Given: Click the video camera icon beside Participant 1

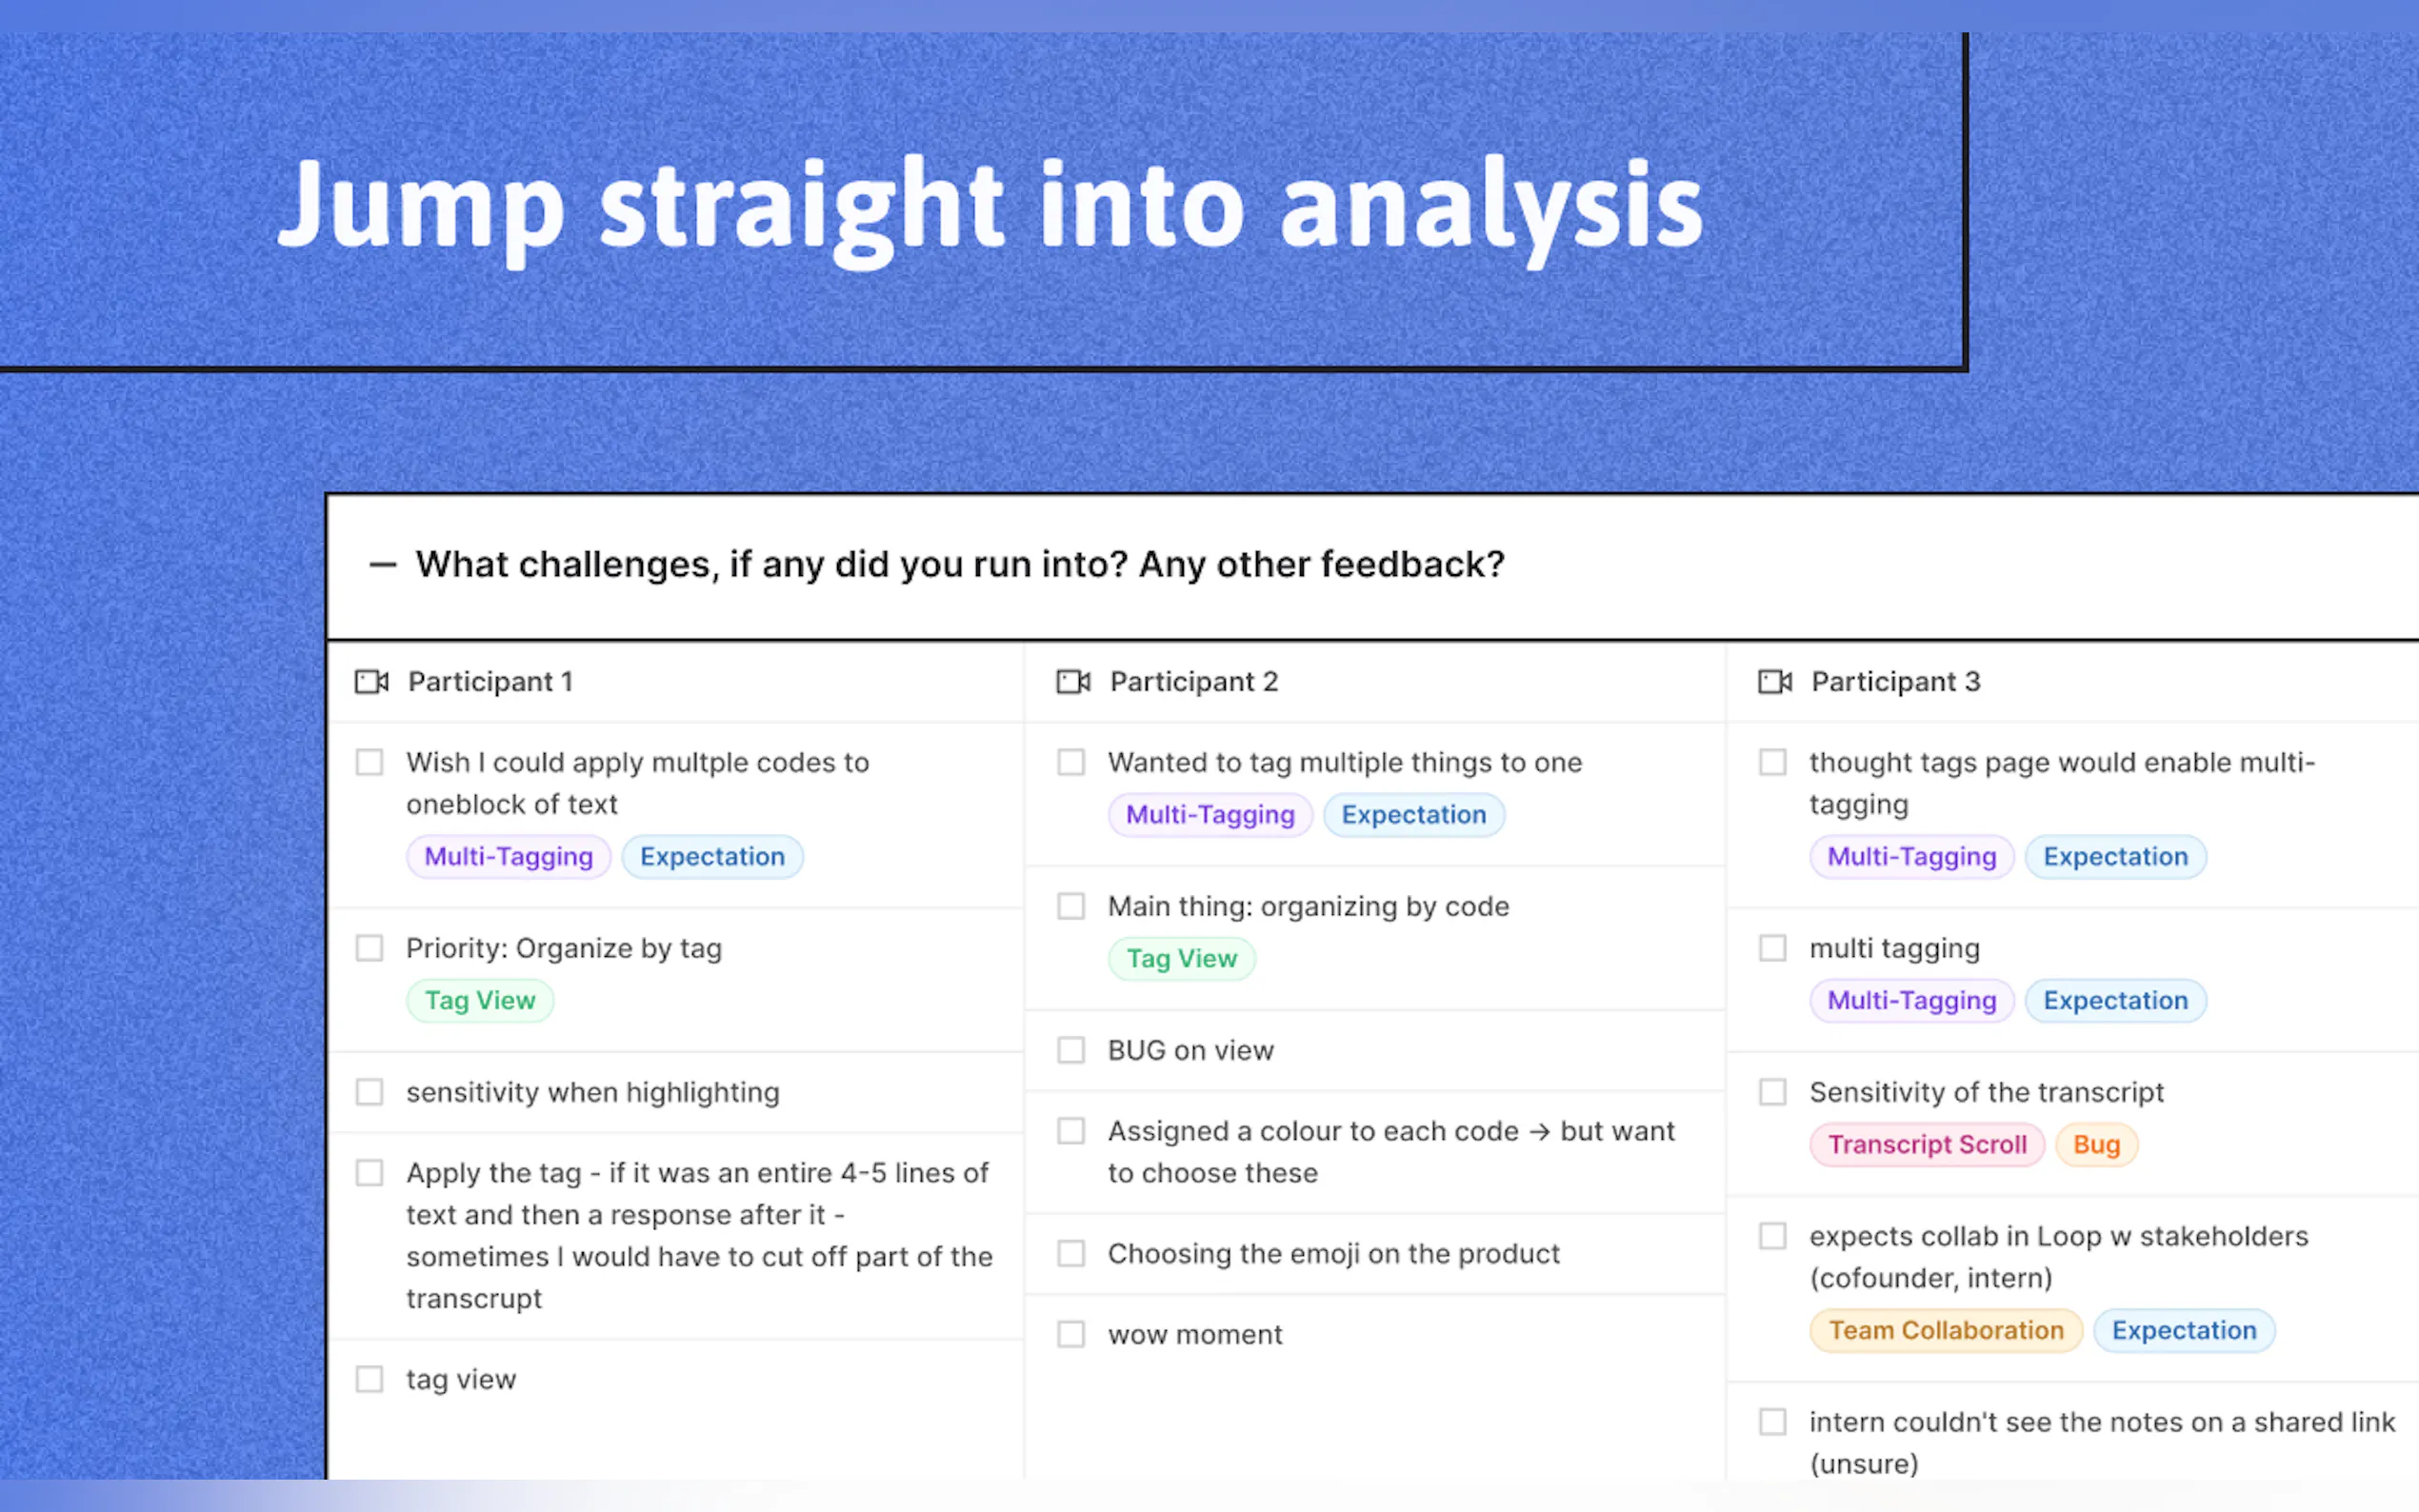Looking at the screenshot, I should click(x=372, y=682).
